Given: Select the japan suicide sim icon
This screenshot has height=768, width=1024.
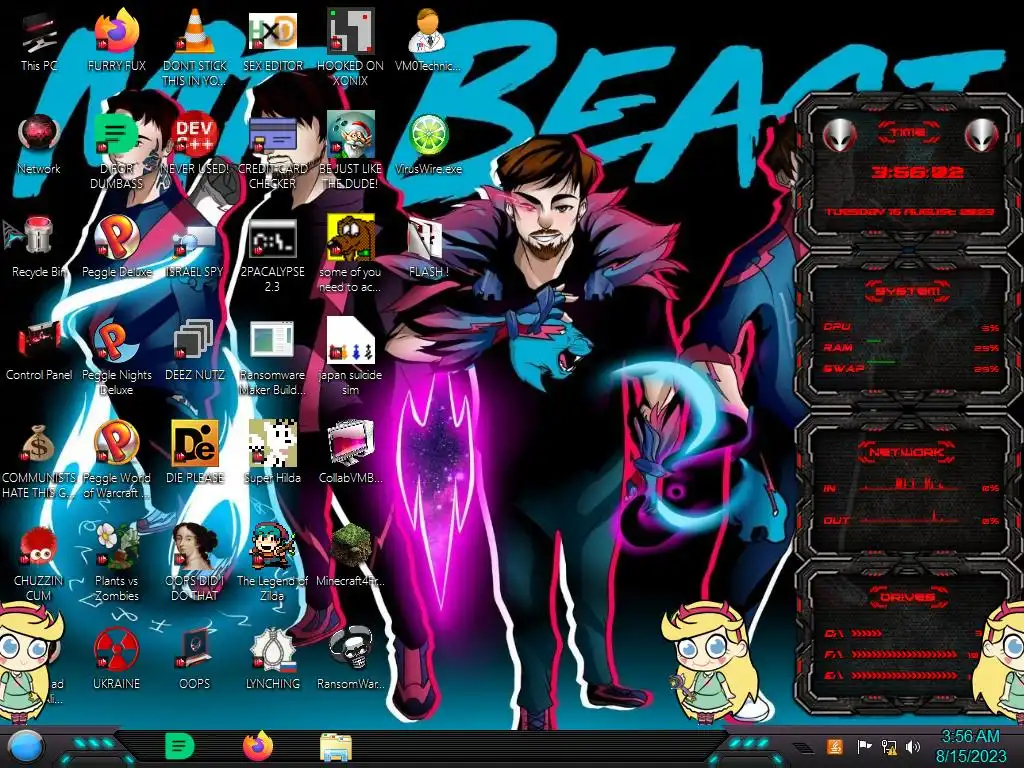Looking at the screenshot, I should coord(351,358).
